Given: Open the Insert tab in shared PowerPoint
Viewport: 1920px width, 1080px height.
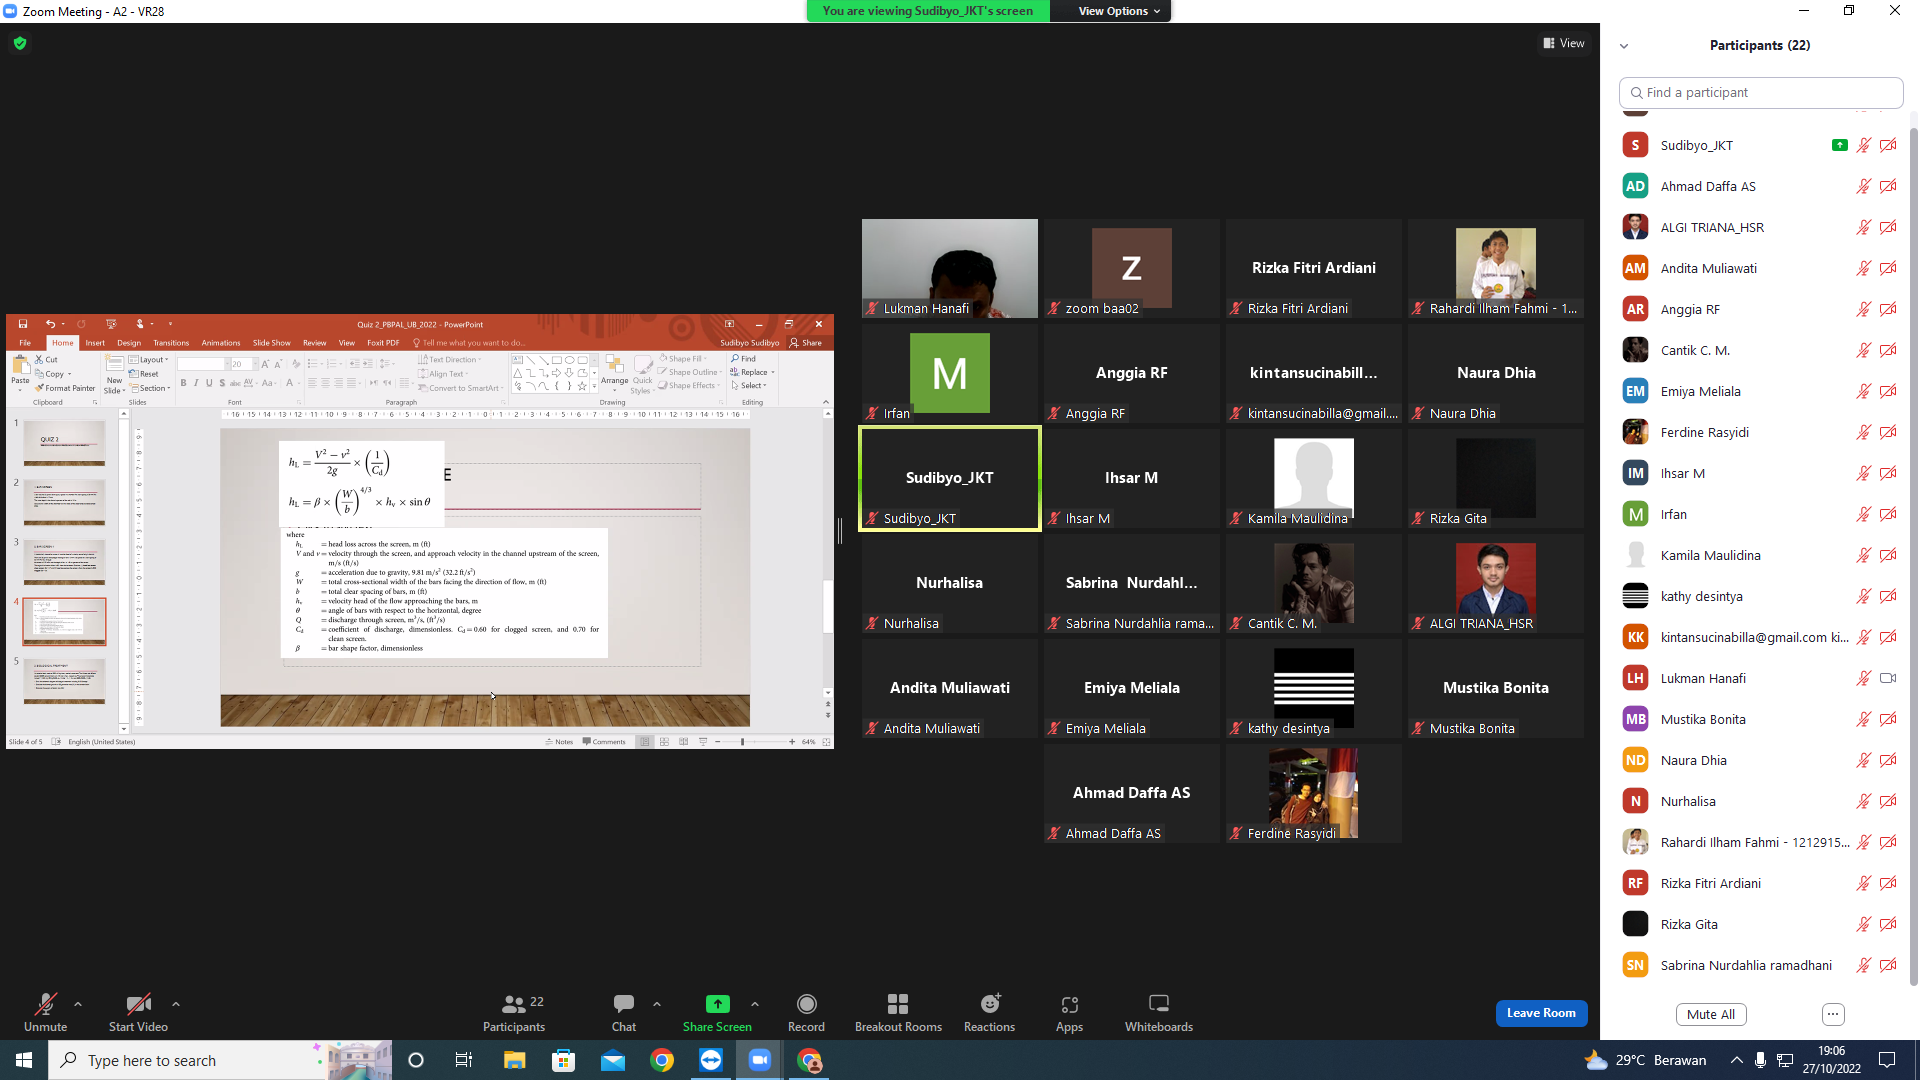Looking at the screenshot, I should 95,343.
